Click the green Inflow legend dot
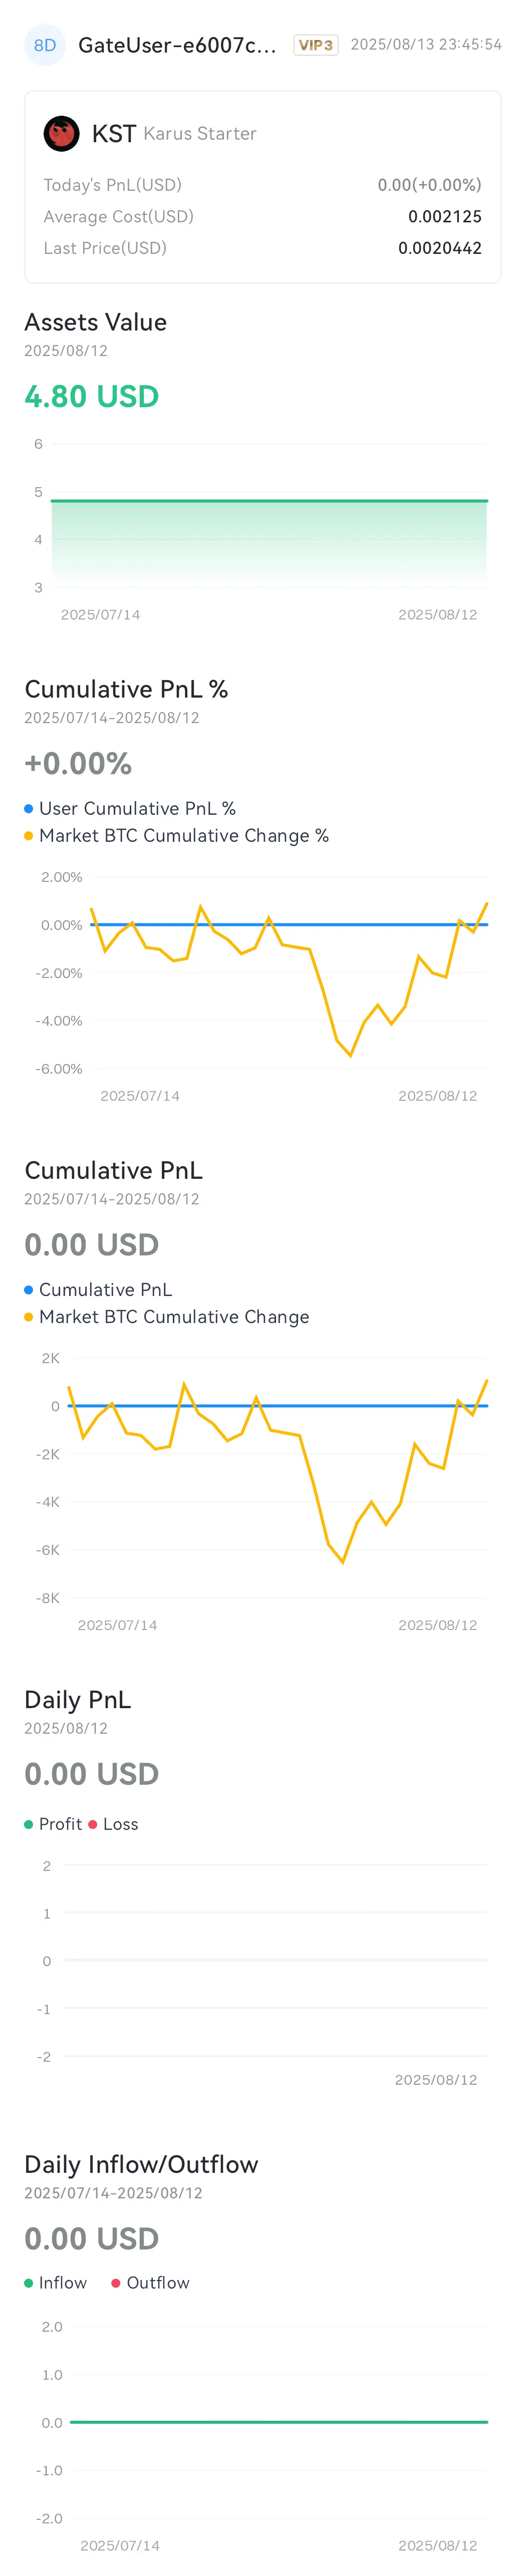The height and width of the screenshot is (2576, 526). click(29, 2283)
